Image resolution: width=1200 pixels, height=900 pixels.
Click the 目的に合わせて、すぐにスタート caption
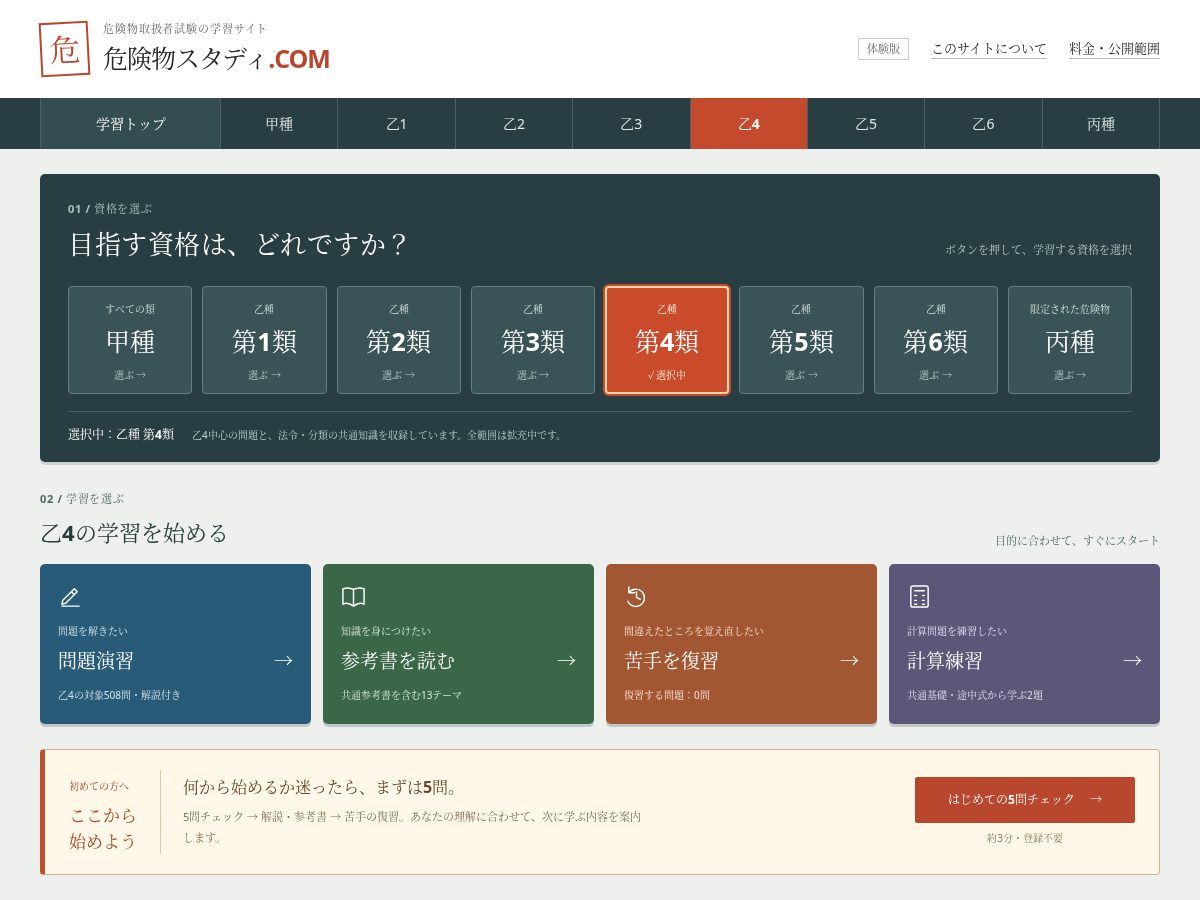pyautogui.click(x=1077, y=540)
